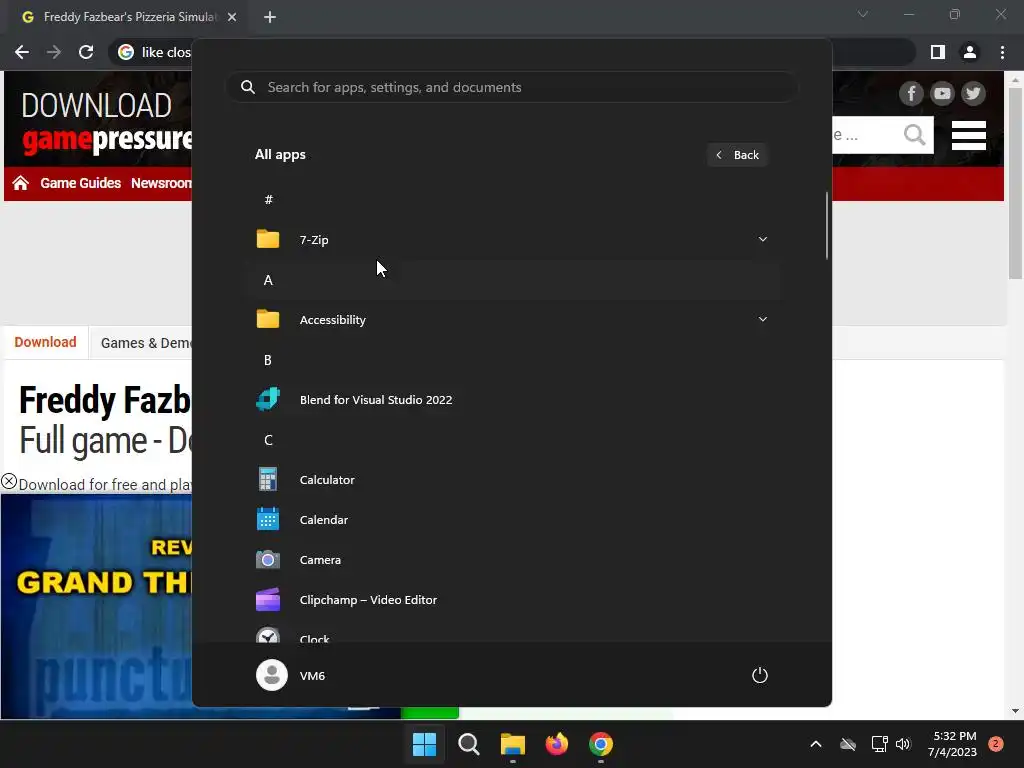Open Chrome profile icon
The image size is (1024, 768).
coord(970,52)
